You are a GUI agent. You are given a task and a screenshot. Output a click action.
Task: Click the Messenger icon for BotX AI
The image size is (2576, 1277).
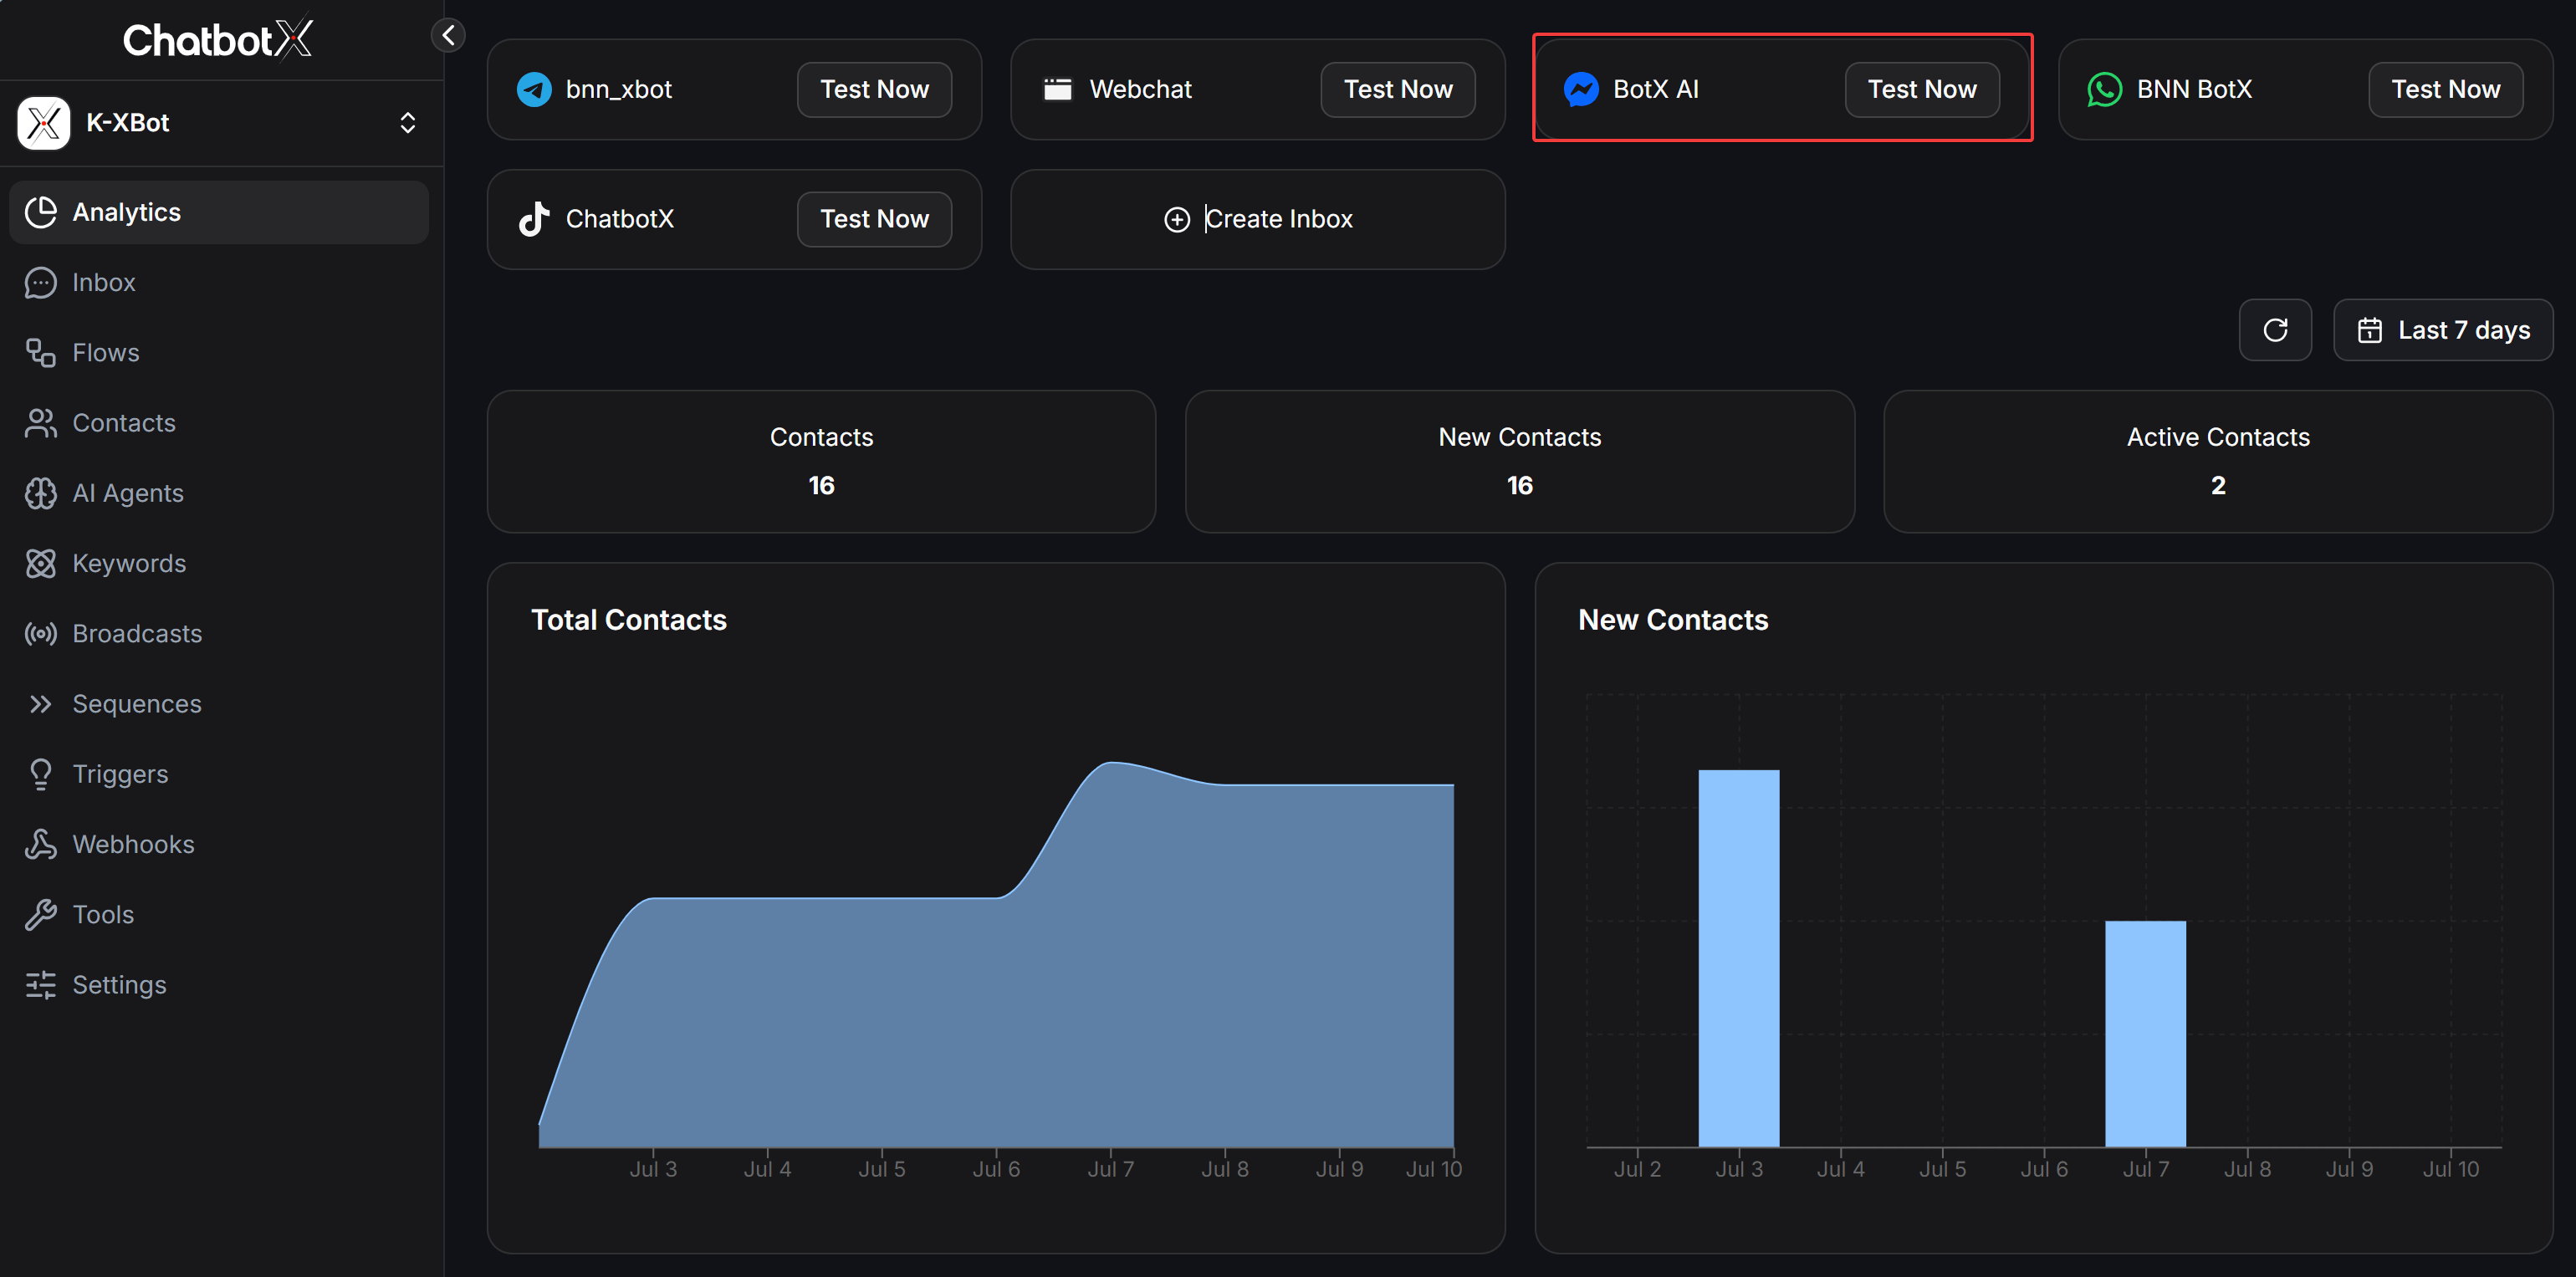(x=1581, y=89)
